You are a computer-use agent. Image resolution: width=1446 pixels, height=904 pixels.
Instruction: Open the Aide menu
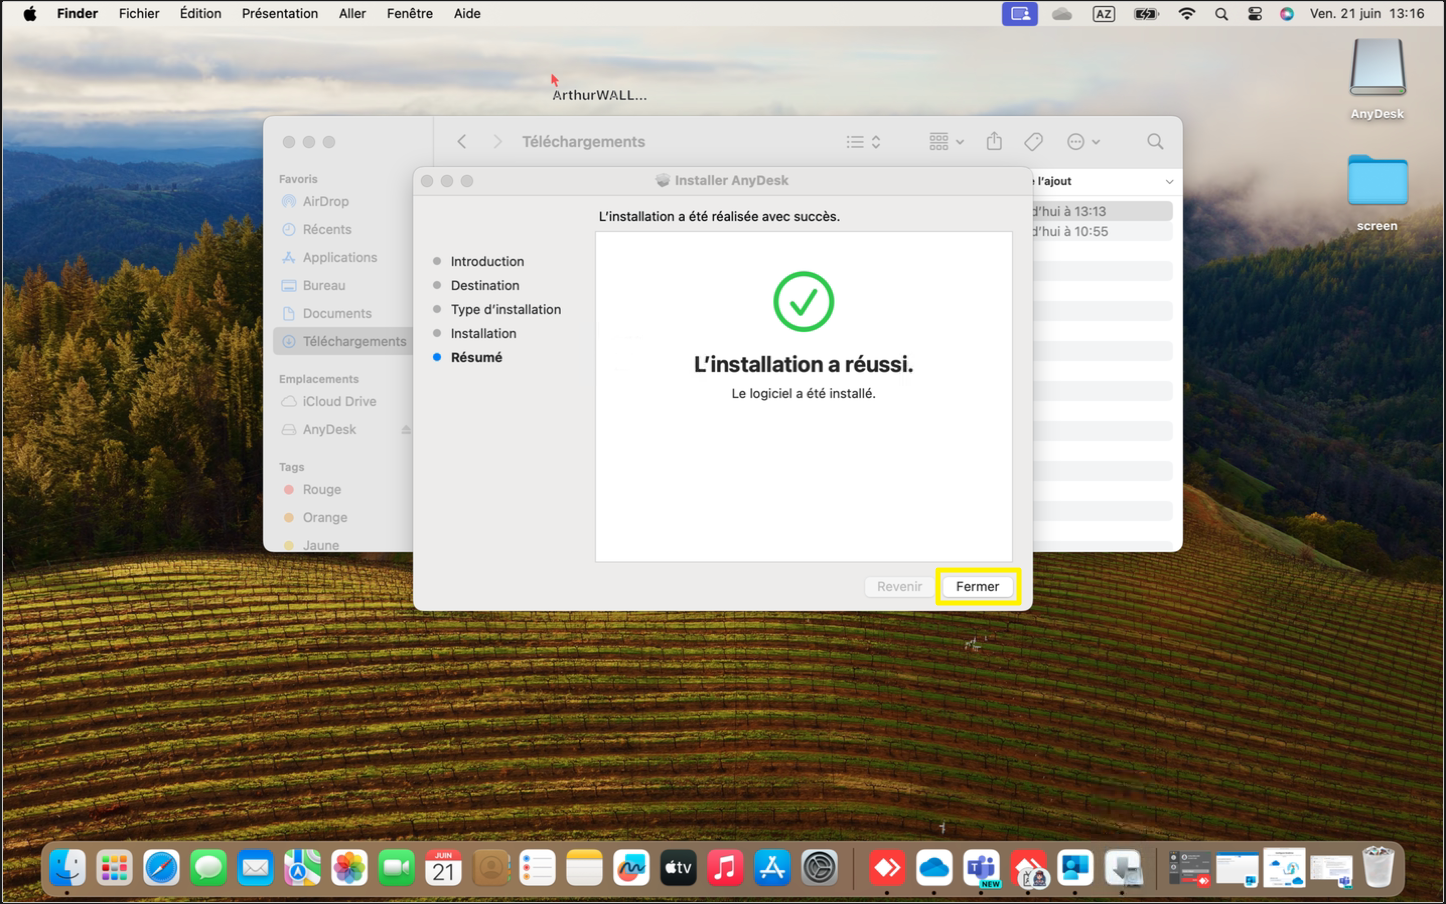pyautogui.click(x=467, y=14)
